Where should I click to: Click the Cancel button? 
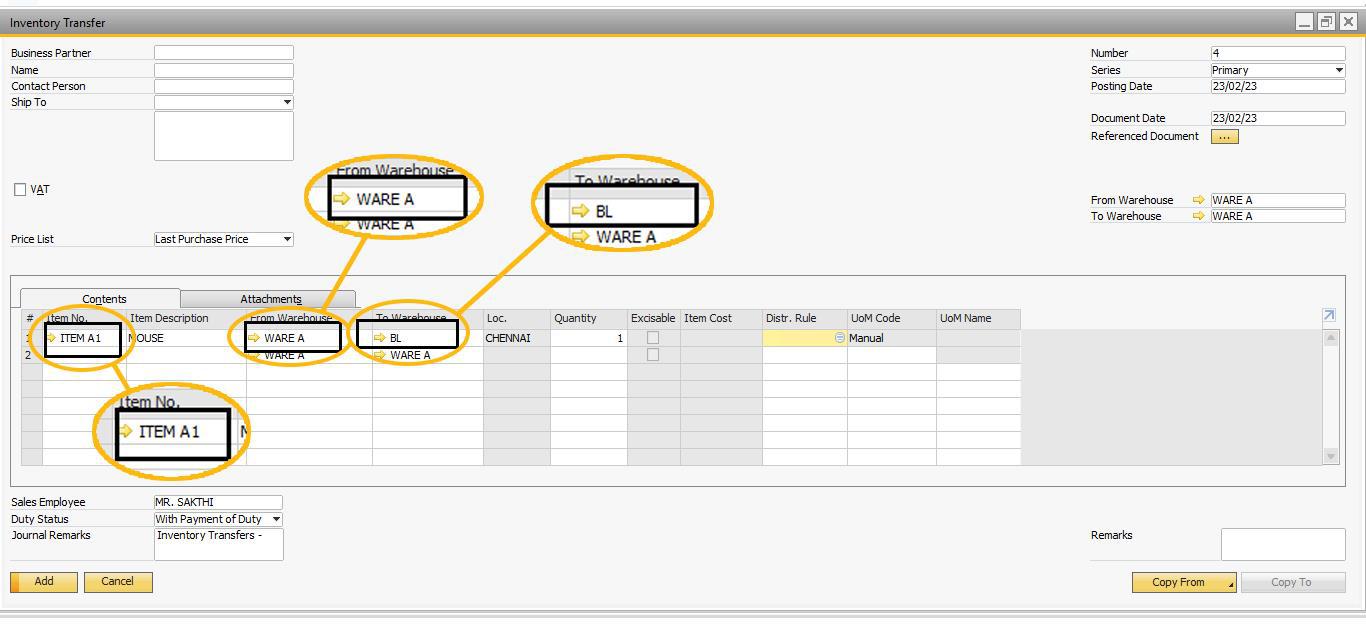pos(118,582)
